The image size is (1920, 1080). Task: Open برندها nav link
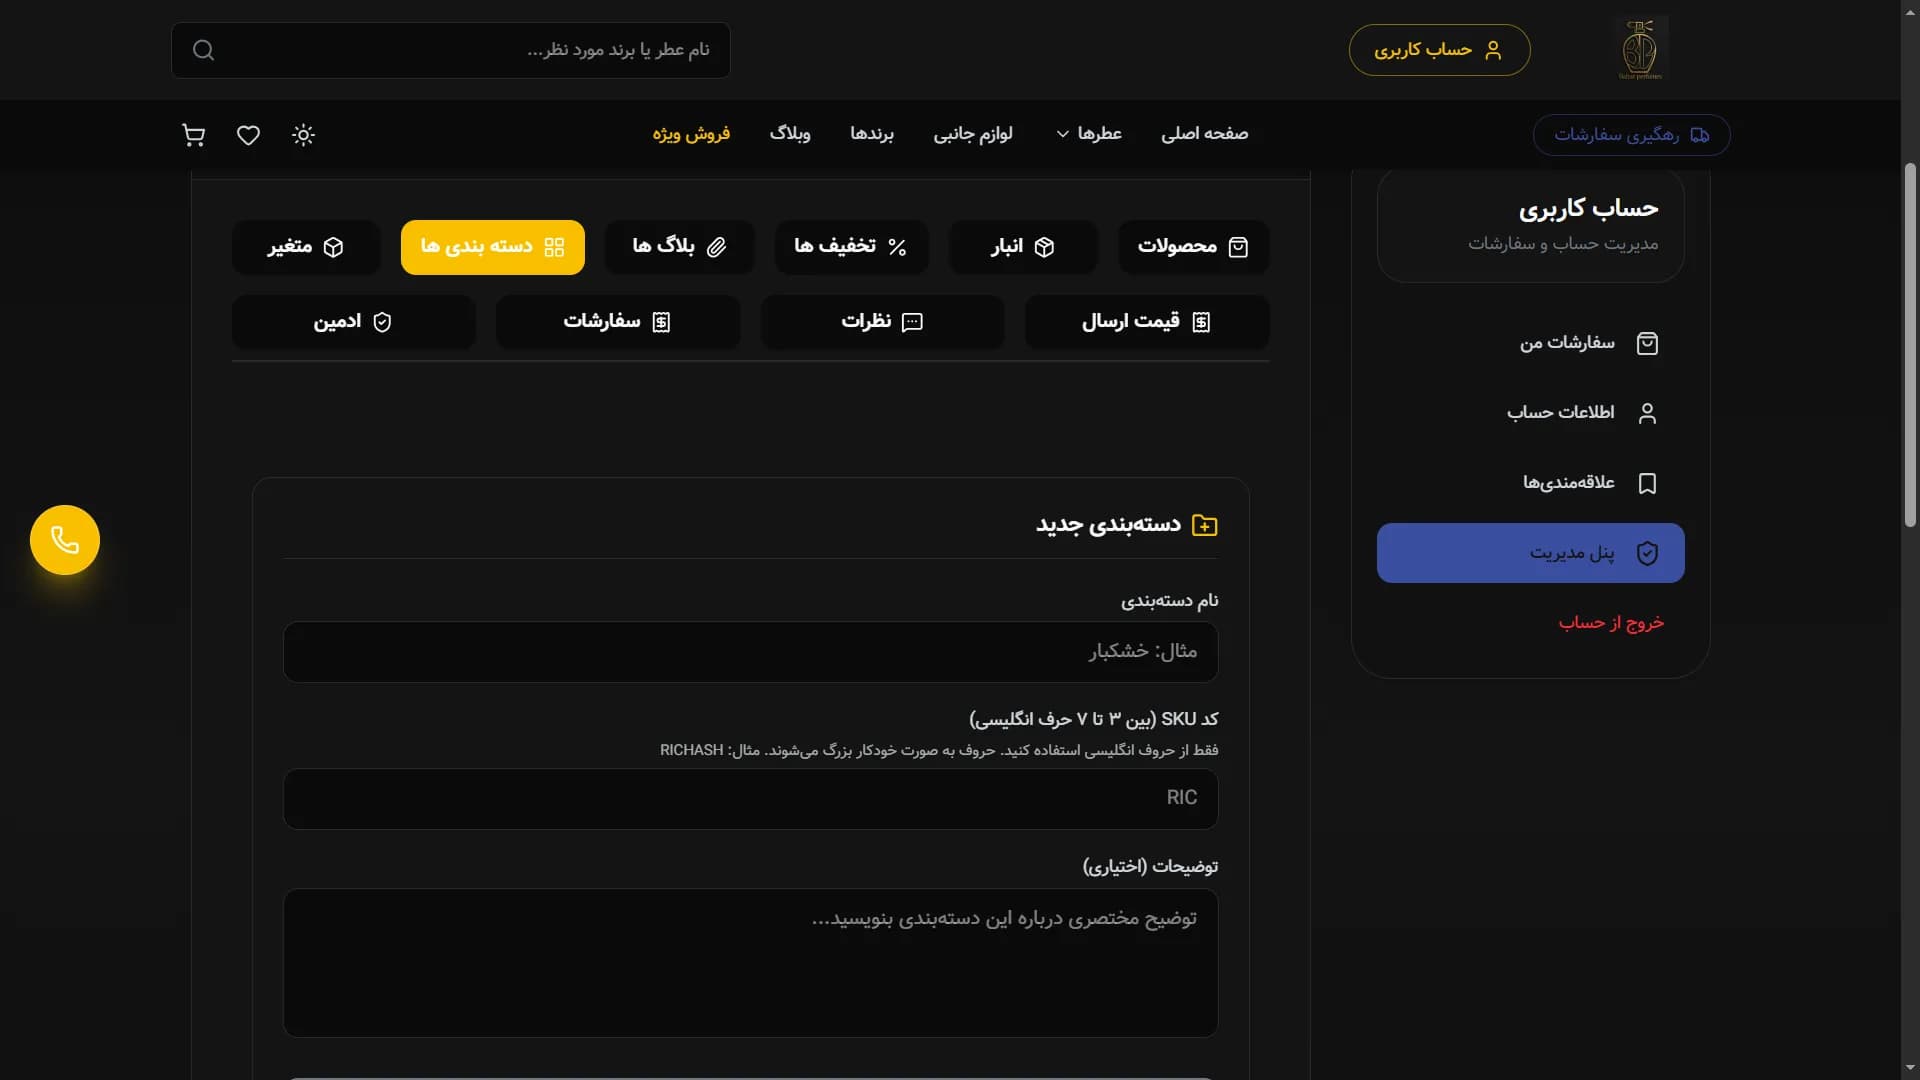(872, 134)
